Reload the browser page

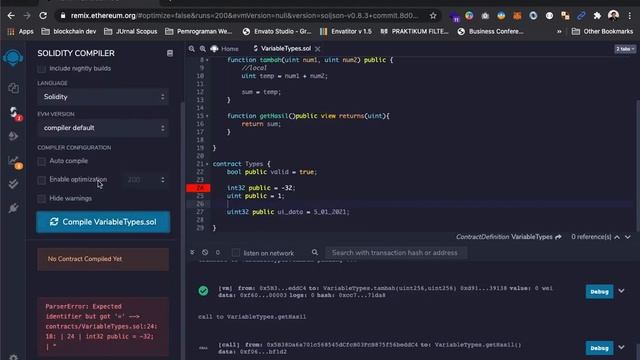point(43,16)
